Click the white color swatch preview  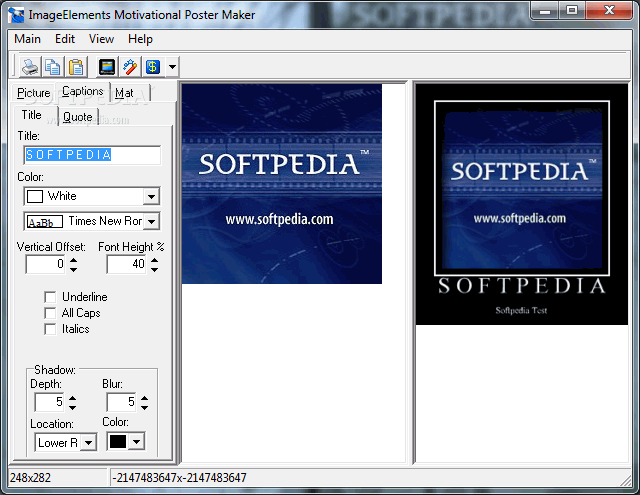[35, 196]
